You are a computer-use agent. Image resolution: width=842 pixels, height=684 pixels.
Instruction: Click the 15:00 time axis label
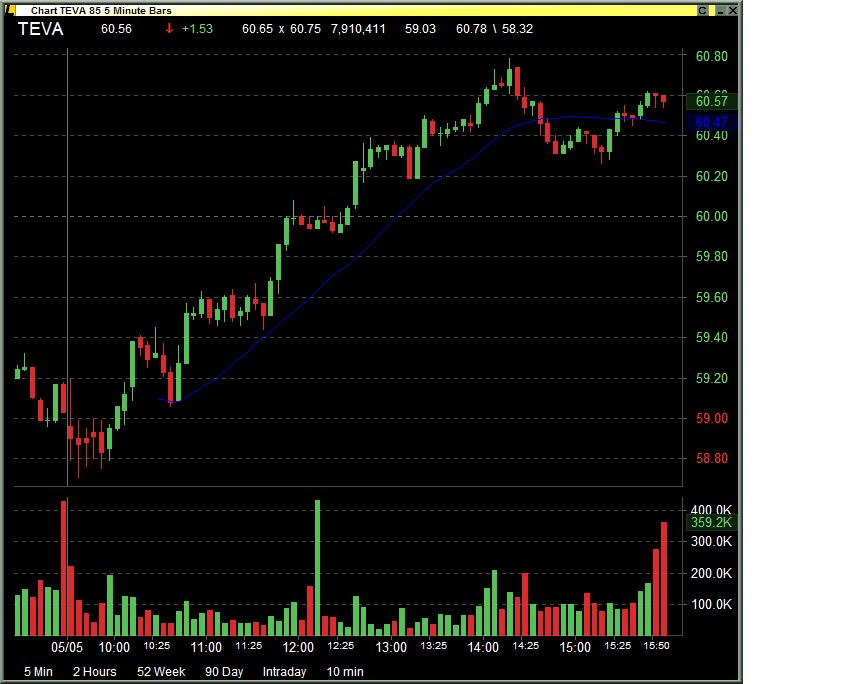[x=575, y=647]
